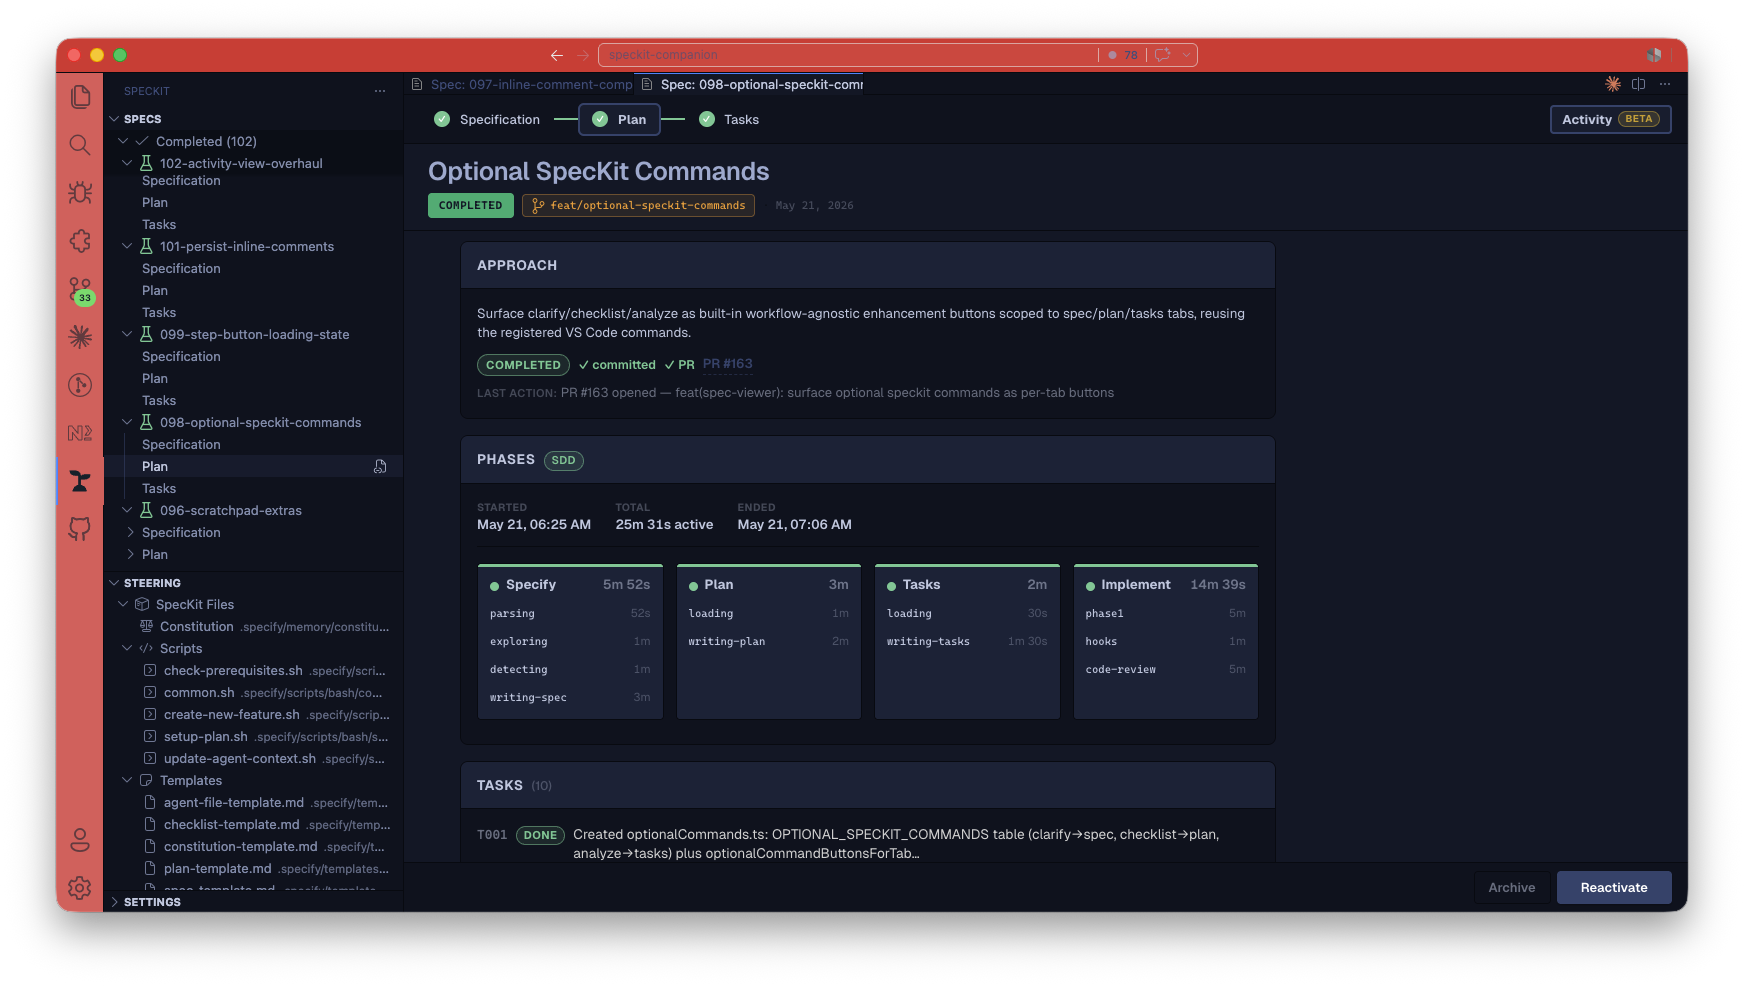Go to the Specification step
This screenshot has height=986, width=1744.
[x=487, y=119]
